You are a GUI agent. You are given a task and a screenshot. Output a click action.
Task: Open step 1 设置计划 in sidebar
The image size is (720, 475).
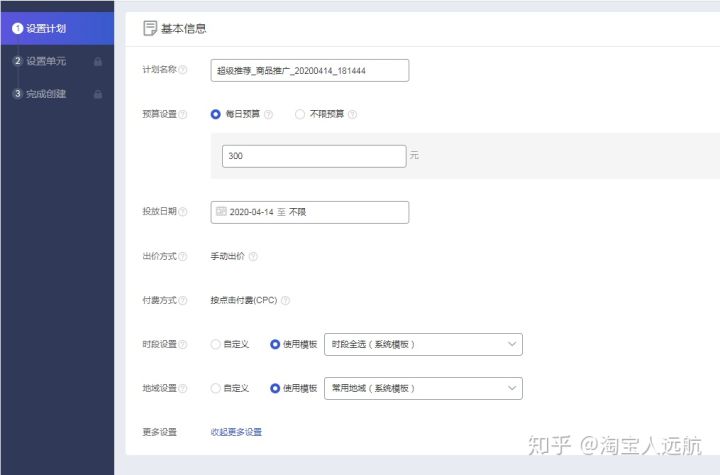[57, 28]
